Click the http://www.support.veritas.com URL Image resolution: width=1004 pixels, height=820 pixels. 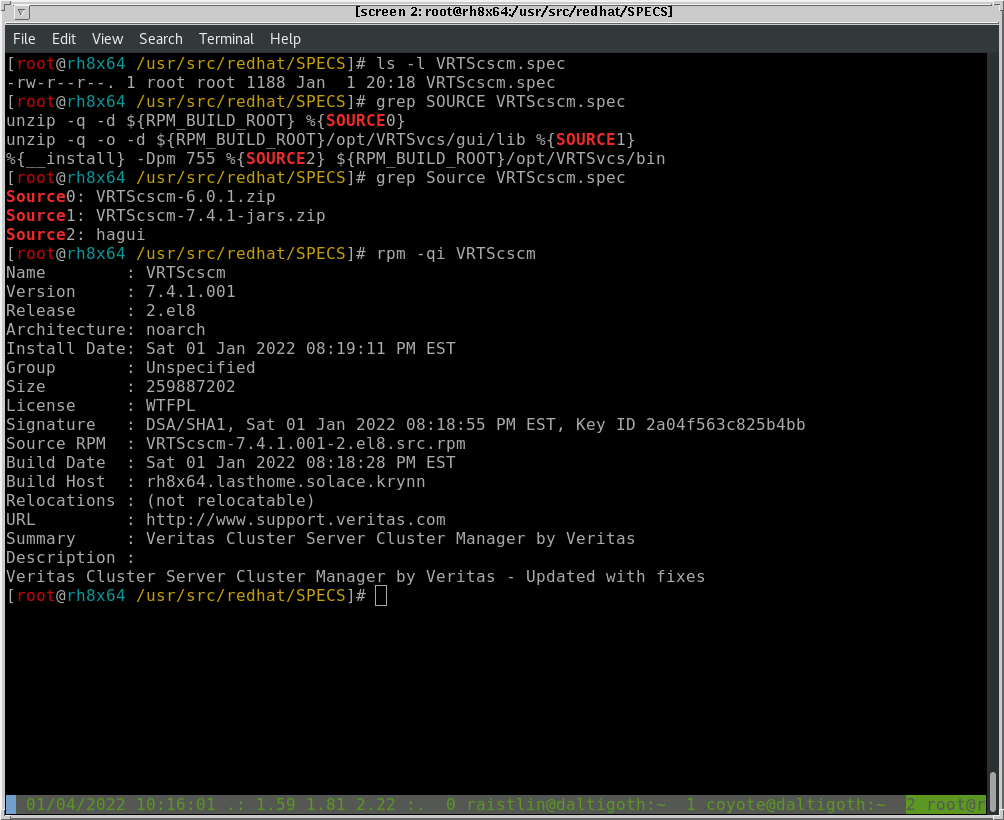(295, 520)
